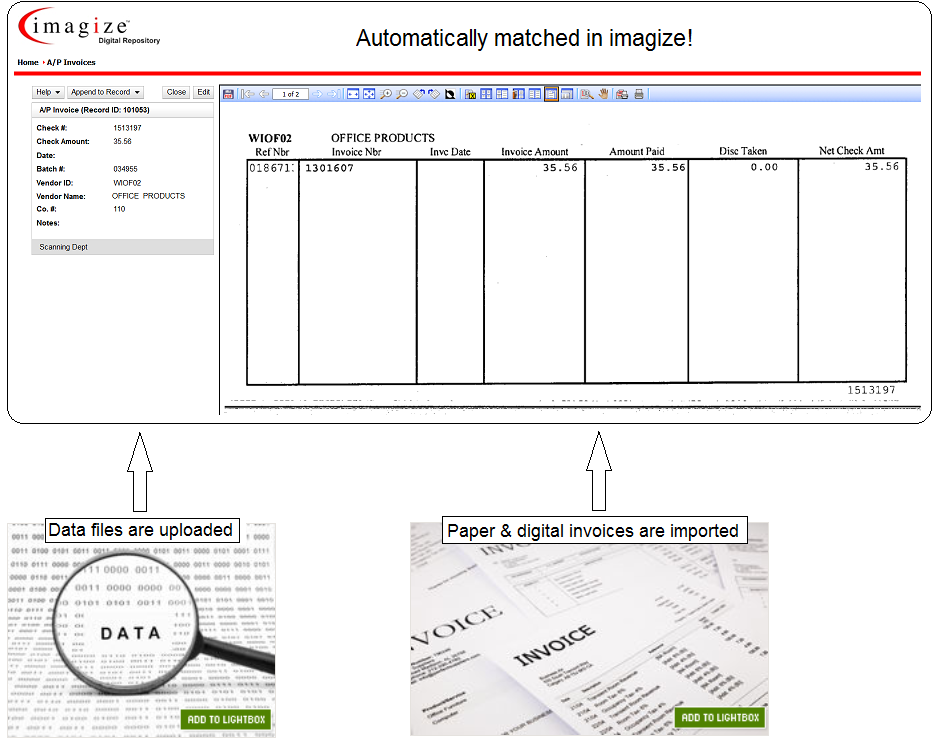Select vendor ID WIOF02 in record panel
Viewport: 938px width, 740px height.
coord(127,183)
